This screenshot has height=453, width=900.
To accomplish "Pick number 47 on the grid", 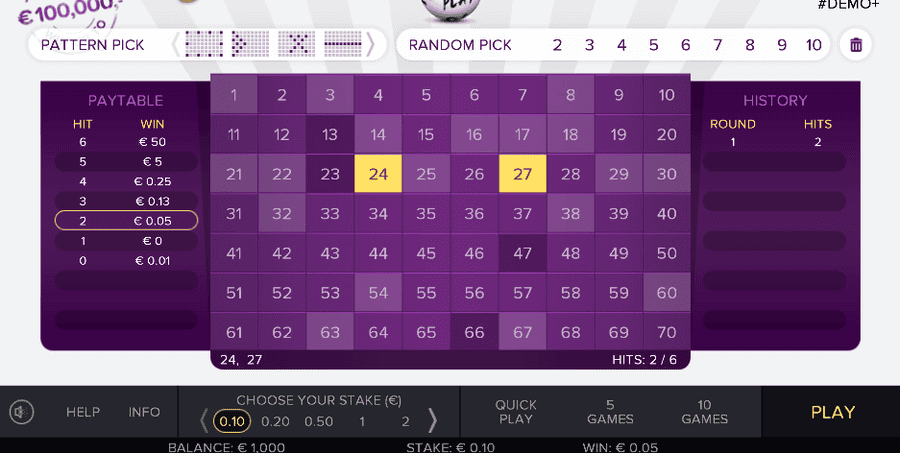I will (522, 253).
